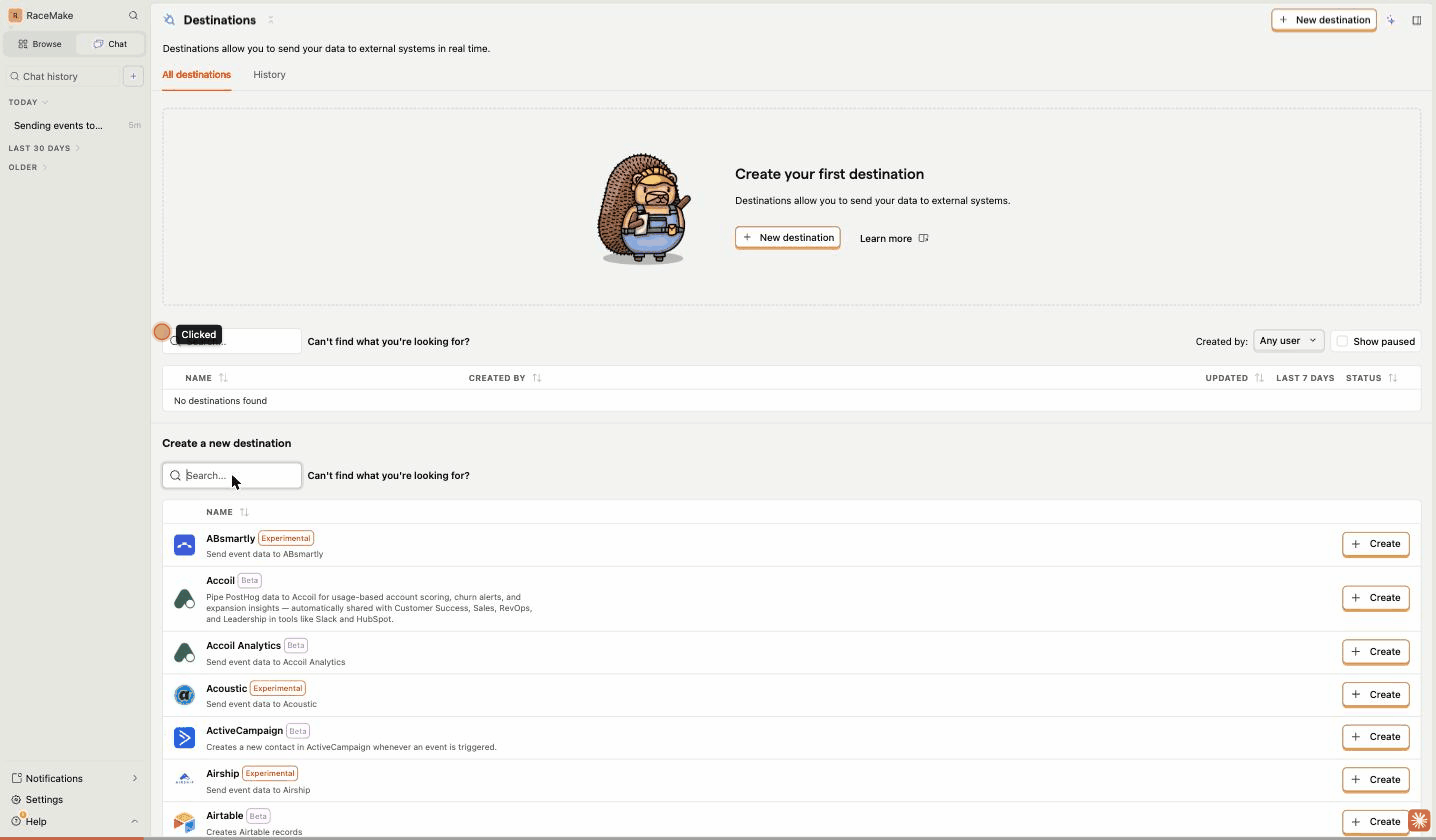Start a new chat with the plus icon
Screen dimensions: 1436x840
point(133,76)
